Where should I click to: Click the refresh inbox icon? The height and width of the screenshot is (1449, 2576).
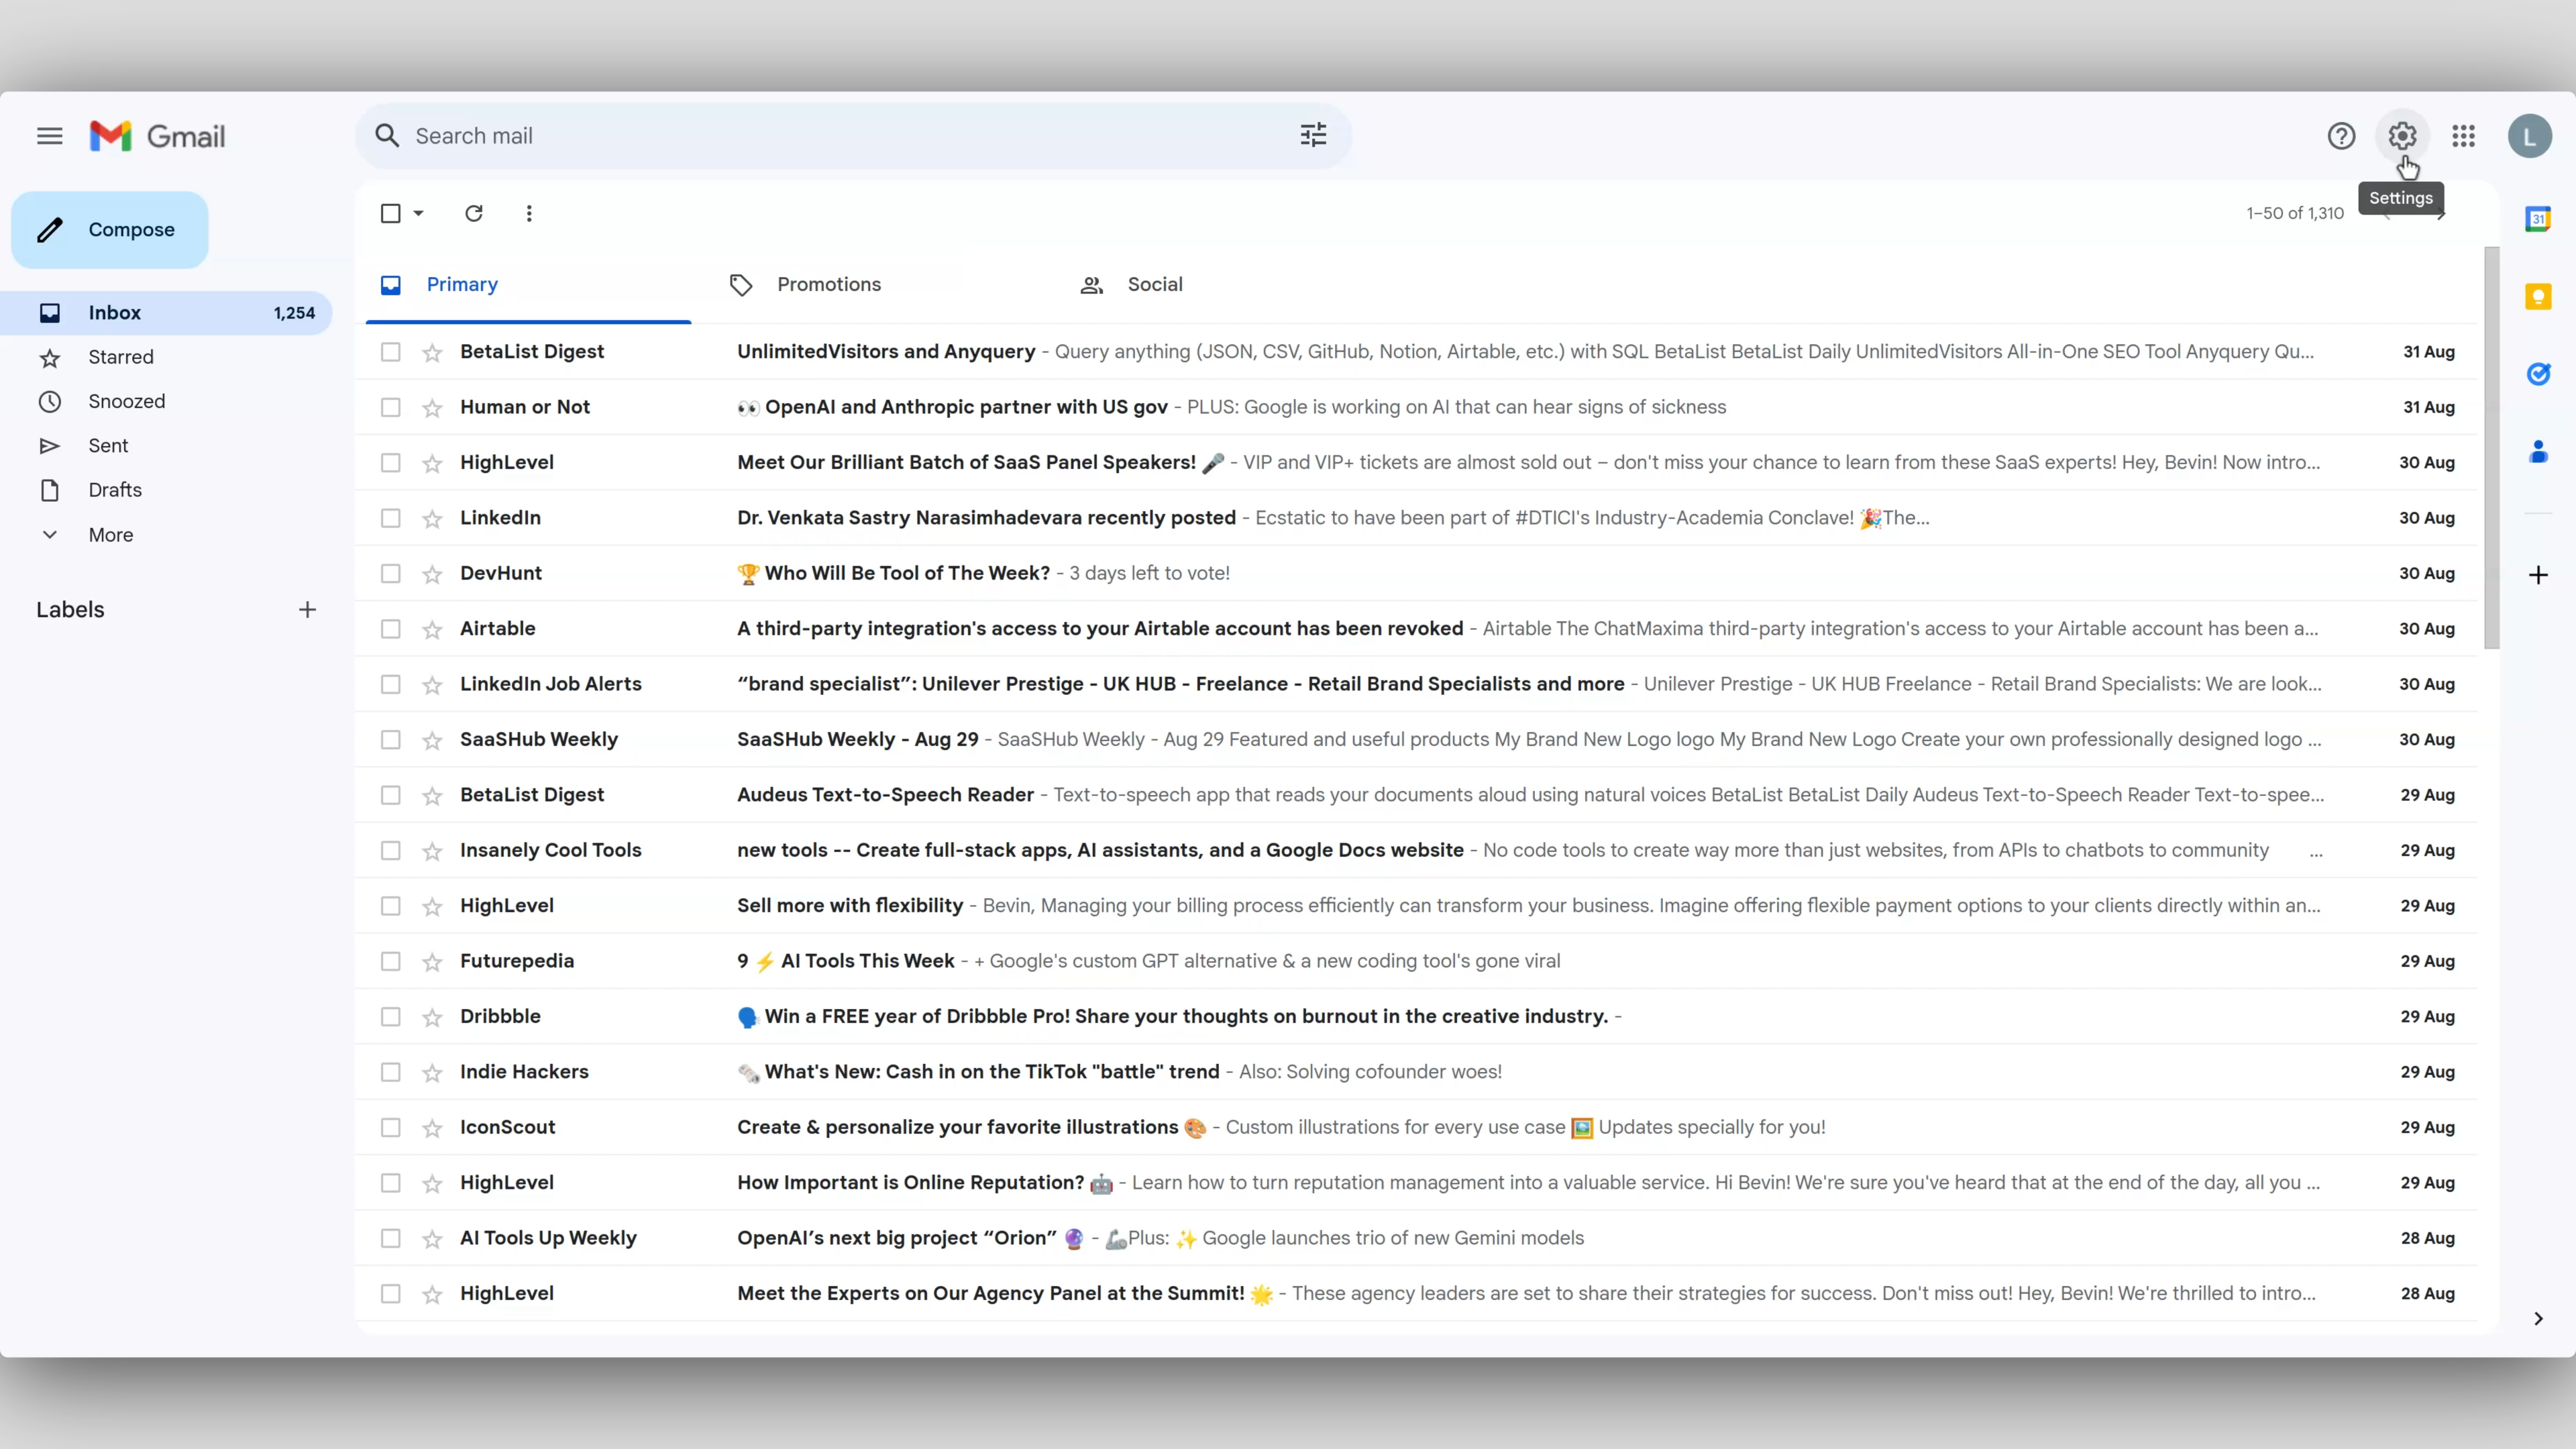(x=472, y=212)
